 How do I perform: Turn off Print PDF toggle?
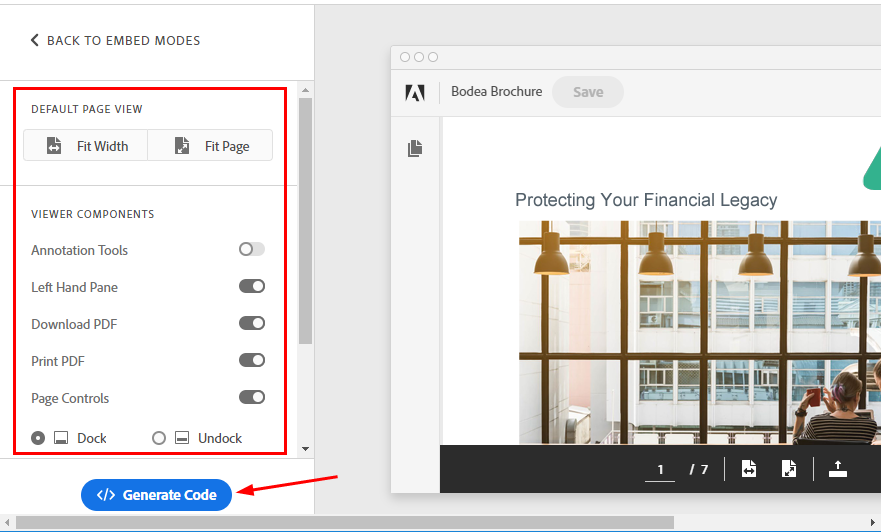[x=252, y=360]
